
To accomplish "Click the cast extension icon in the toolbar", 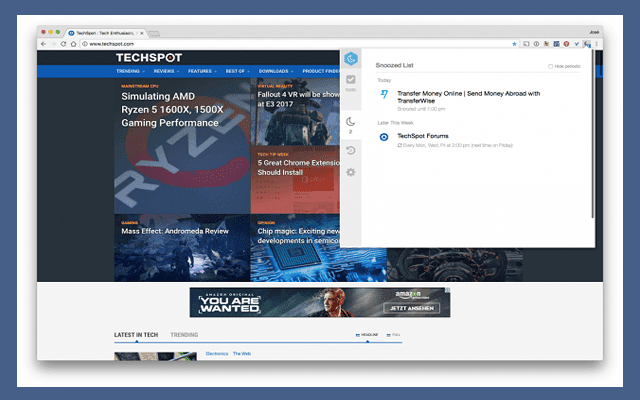I will (x=526, y=44).
